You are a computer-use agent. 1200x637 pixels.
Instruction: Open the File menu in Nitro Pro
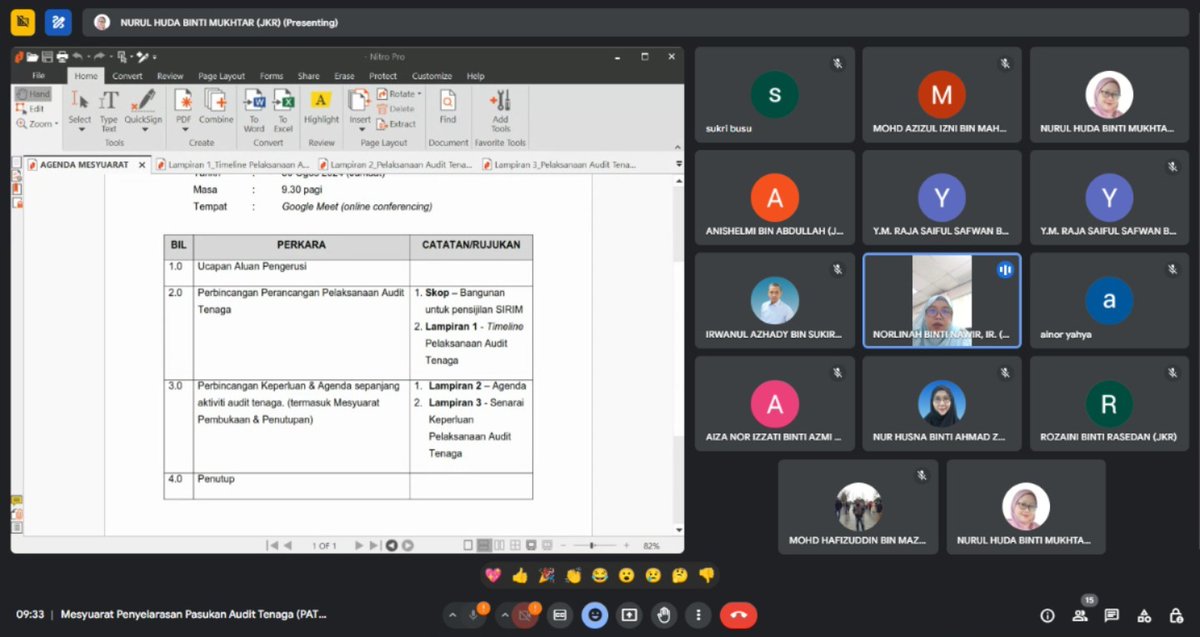pyautogui.click(x=38, y=76)
